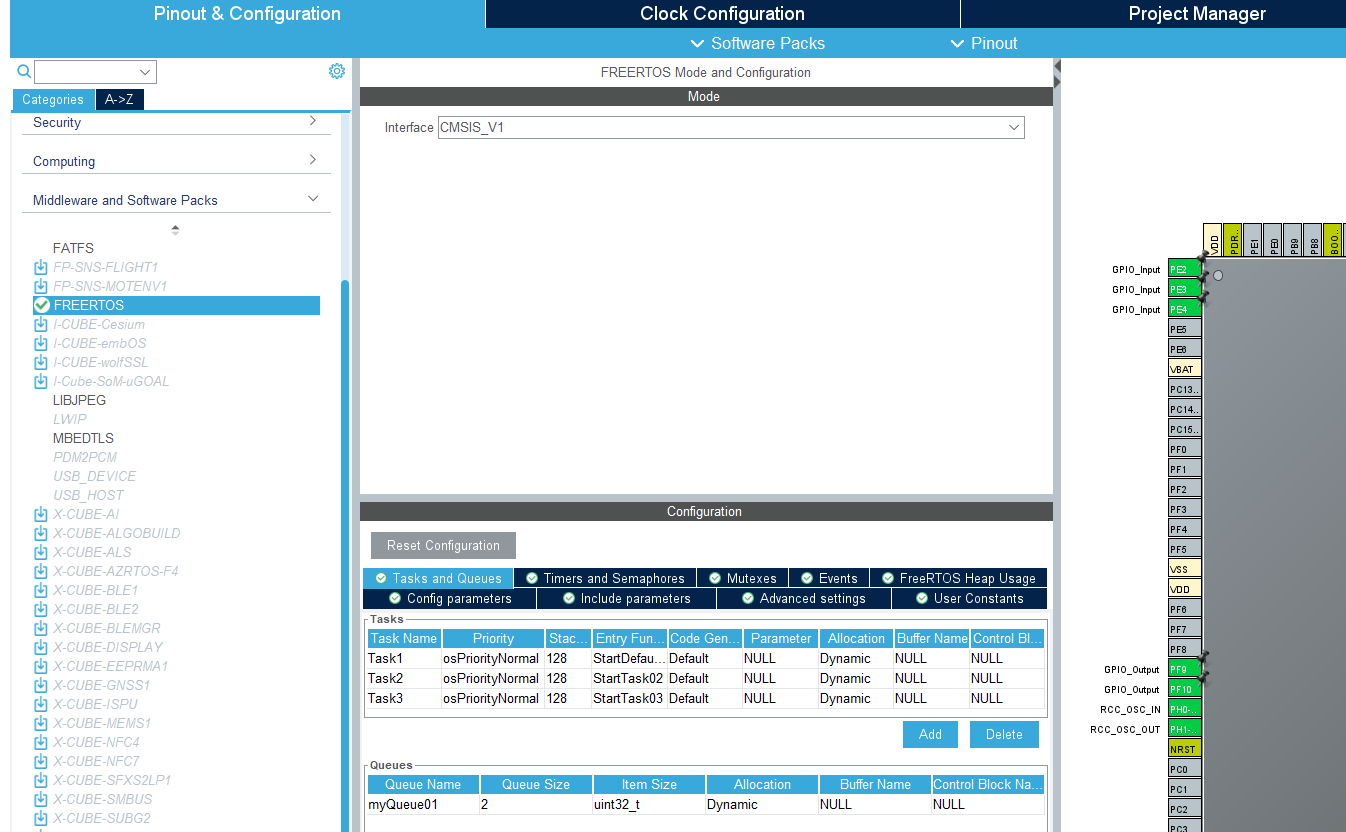Viewport: 1346px width, 832px height.
Task: Click the categories list vertical scrollbar
Action: click(345, 555)
